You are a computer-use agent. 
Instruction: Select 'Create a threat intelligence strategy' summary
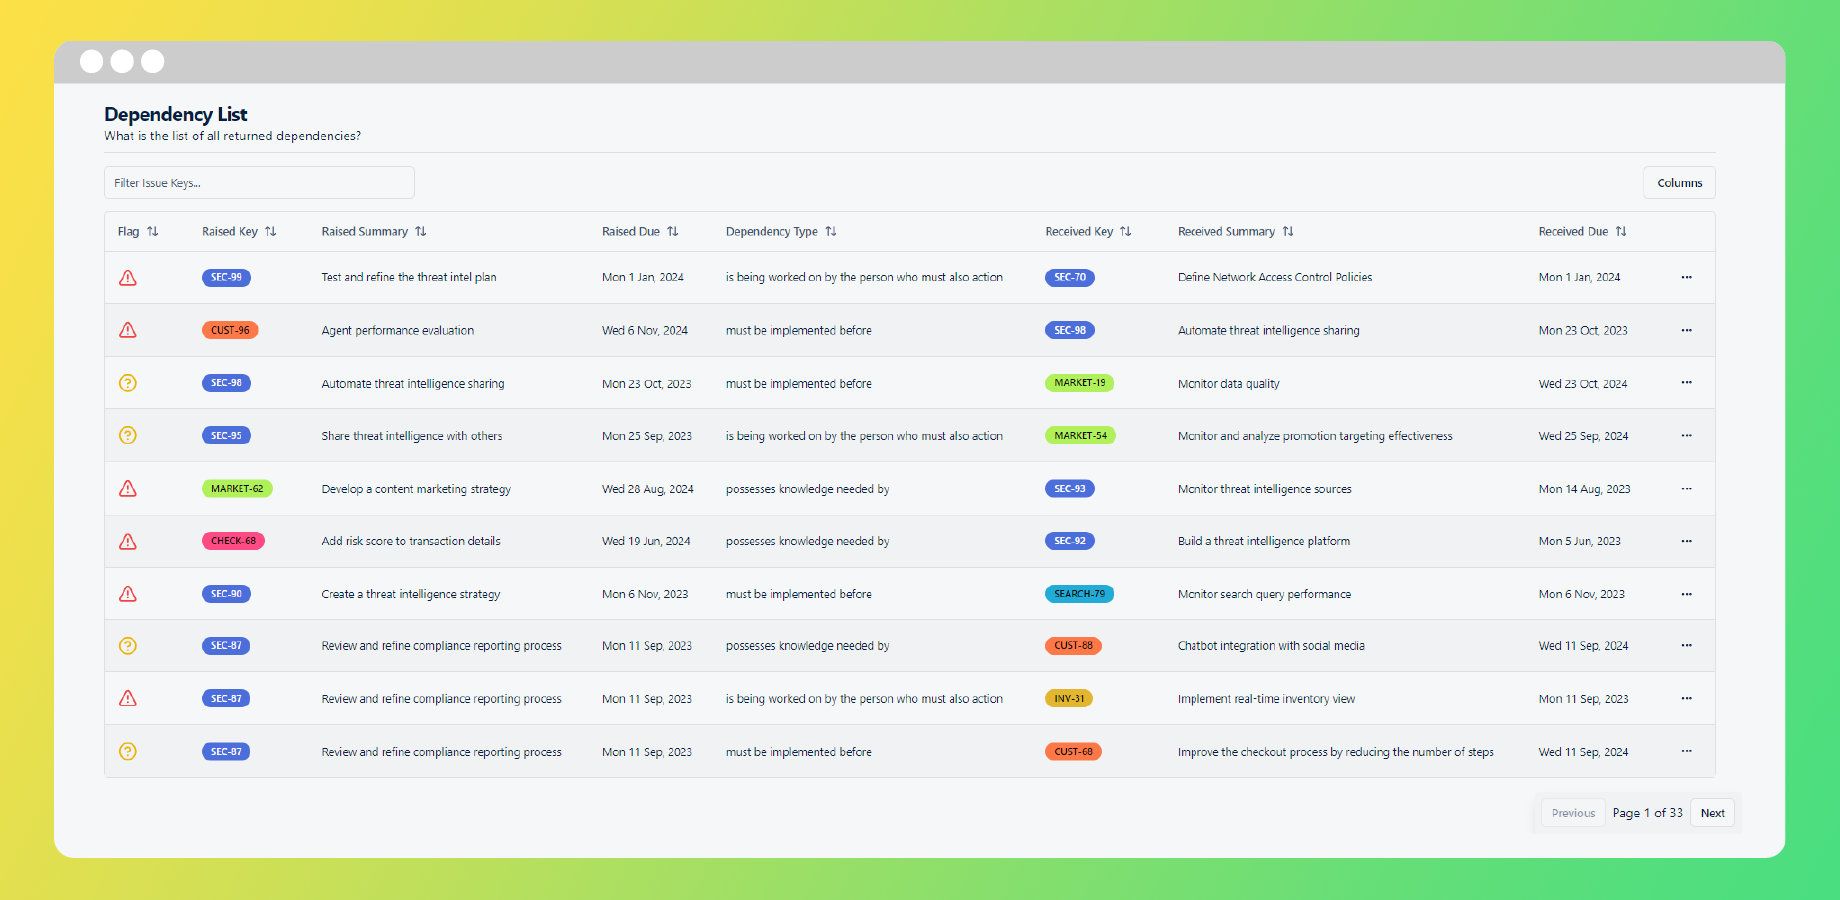411,594
